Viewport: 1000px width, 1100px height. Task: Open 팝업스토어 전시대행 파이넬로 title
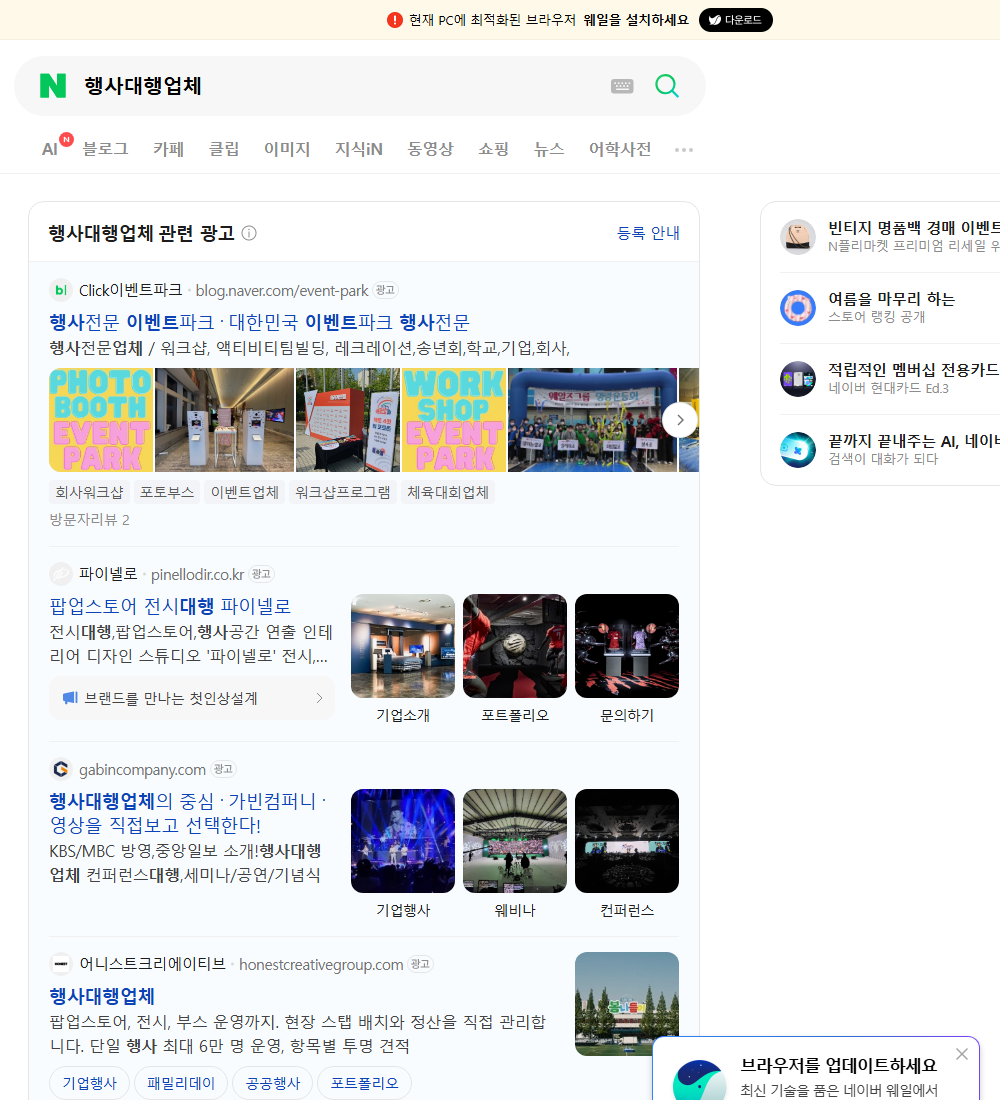coord(170,605)
